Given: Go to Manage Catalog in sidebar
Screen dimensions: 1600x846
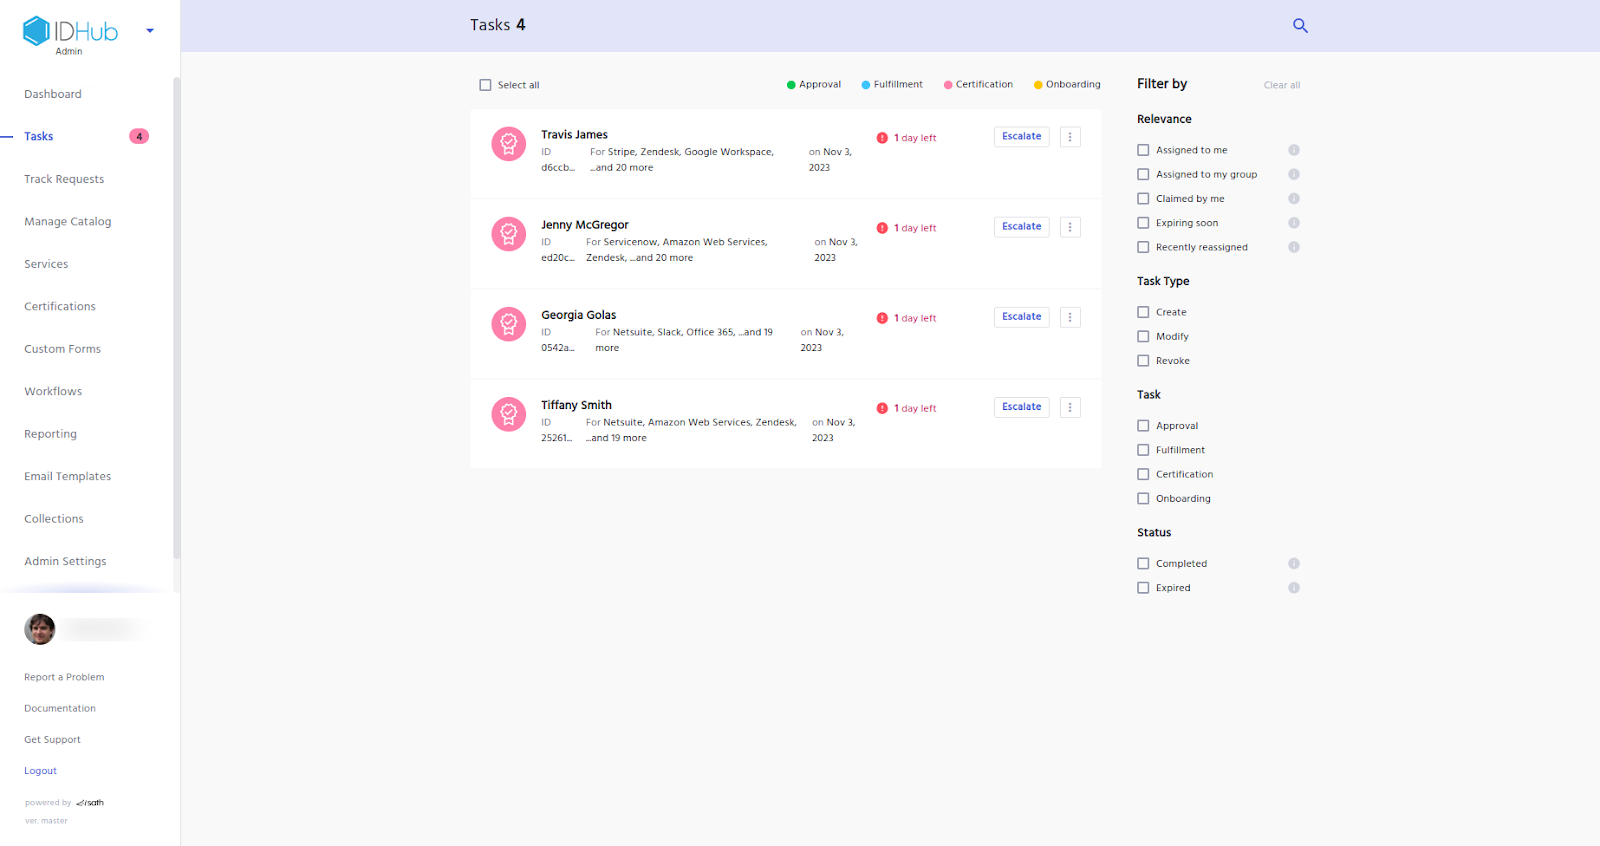Looking at the screenshot, I should (68, 222).
